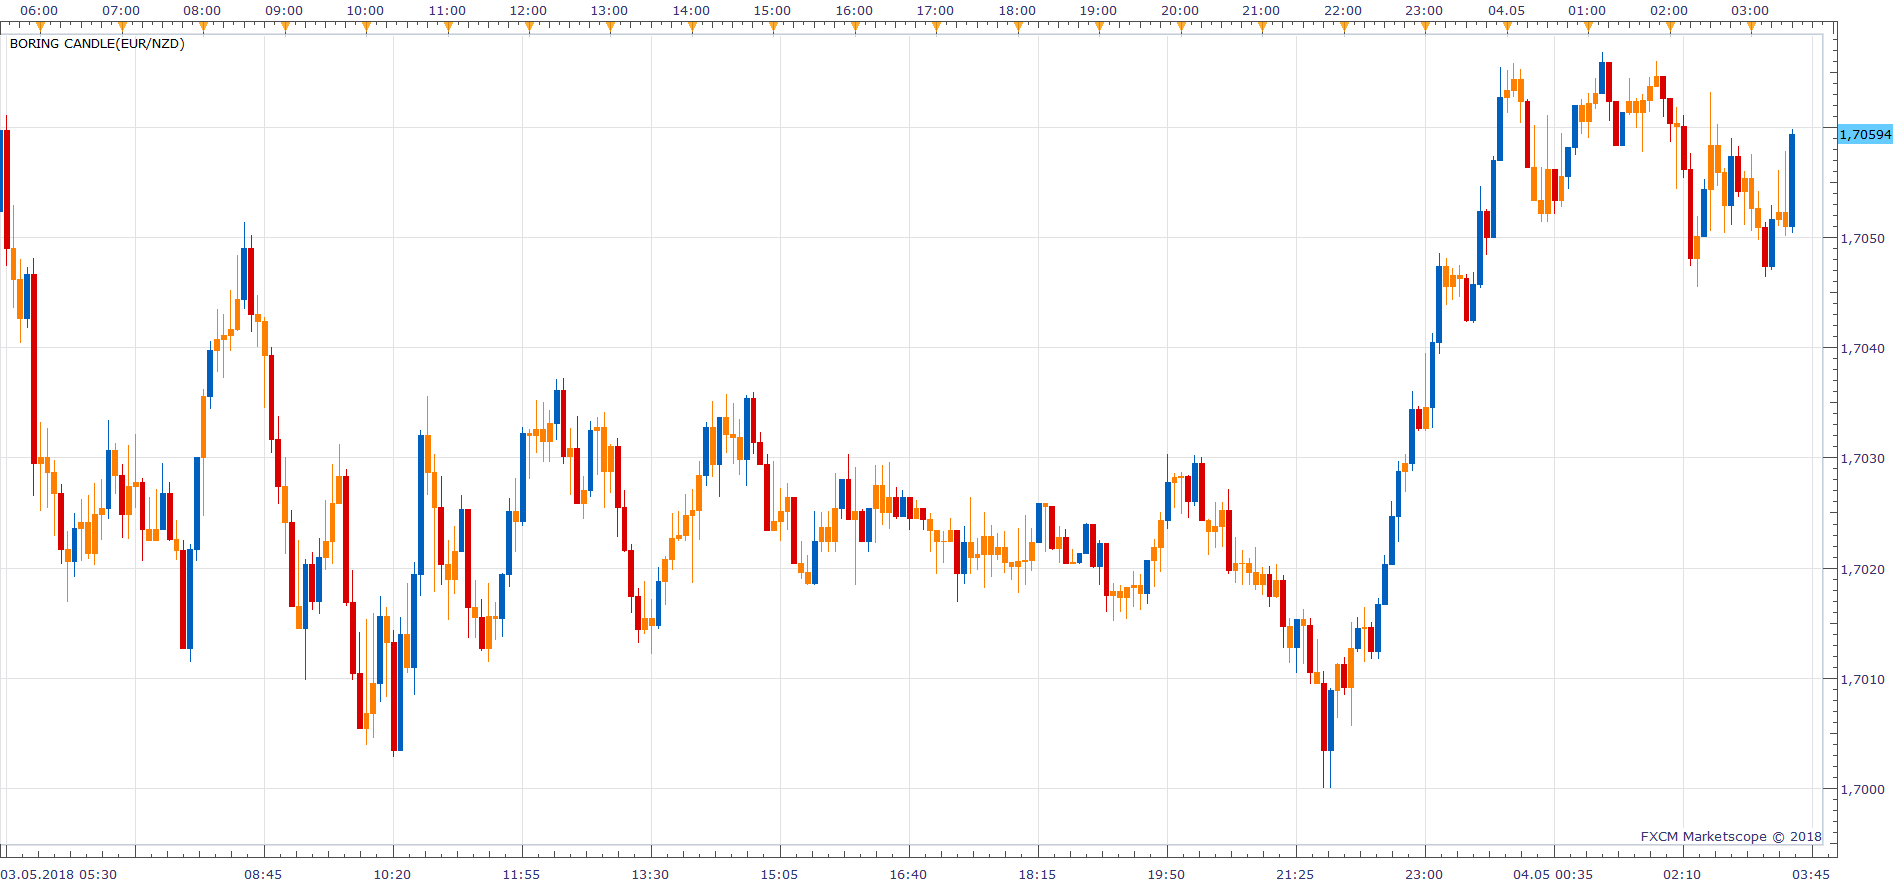The height and width of the screenshot is (887, 1903).
Task: Pick the orange marker under 13:00
Action: tap(610, 27)
